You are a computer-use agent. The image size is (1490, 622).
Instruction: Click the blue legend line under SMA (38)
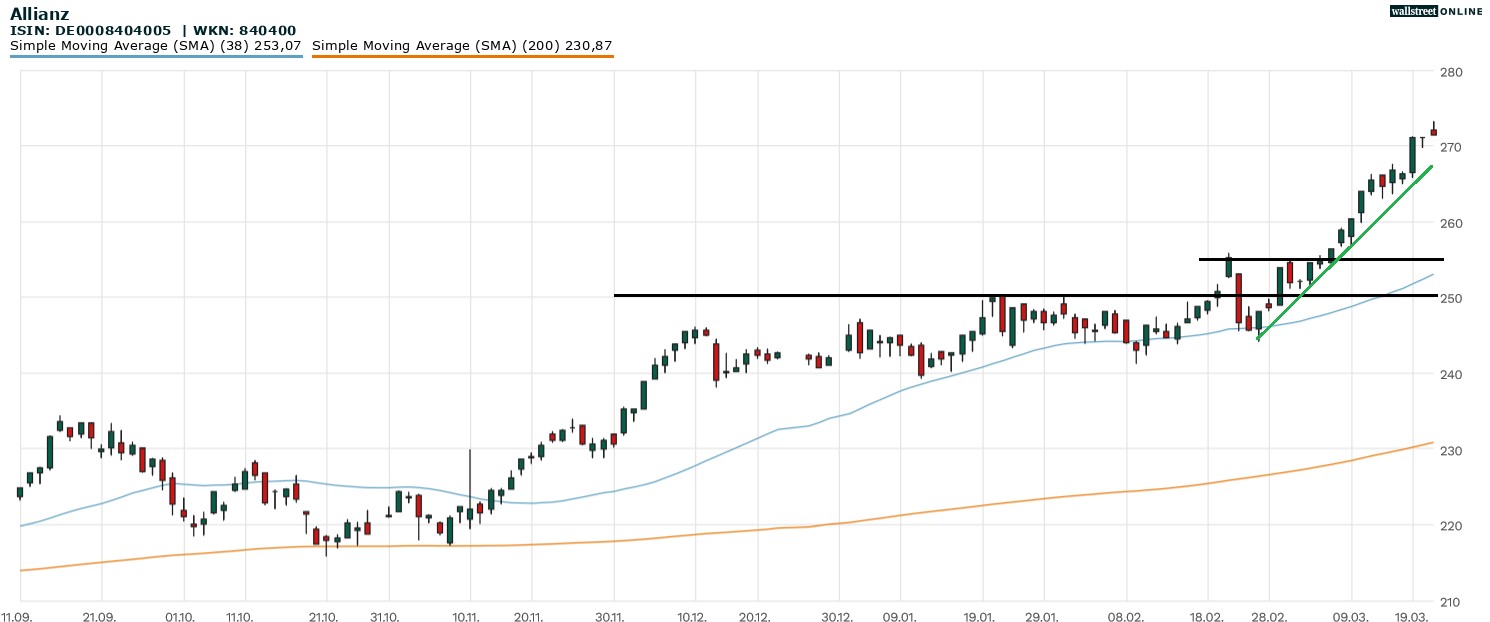point(156,57)
